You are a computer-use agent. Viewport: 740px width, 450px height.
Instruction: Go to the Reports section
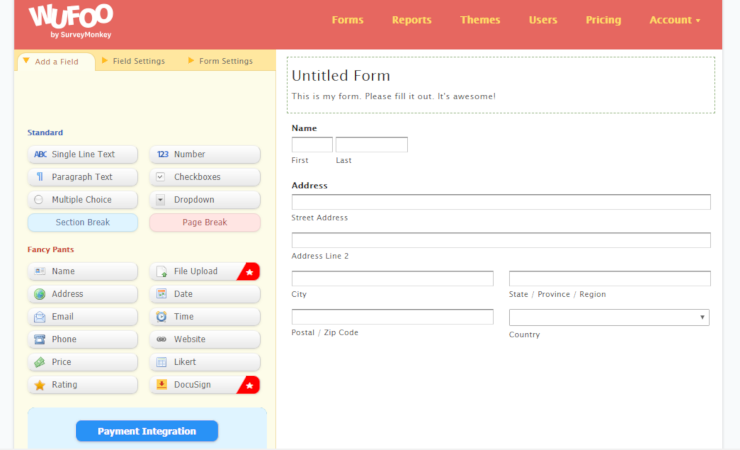click(412, 20)
